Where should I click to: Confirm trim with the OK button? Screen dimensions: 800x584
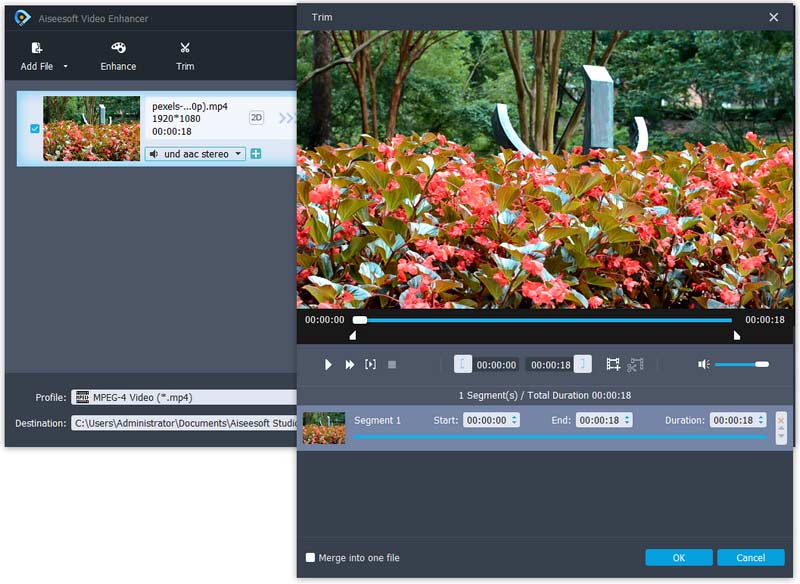[679, 557]
